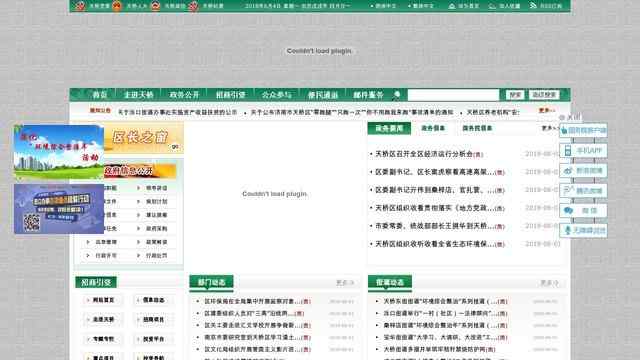Open news starting 市委常委、统战部部长

click(x=434, y=226)
